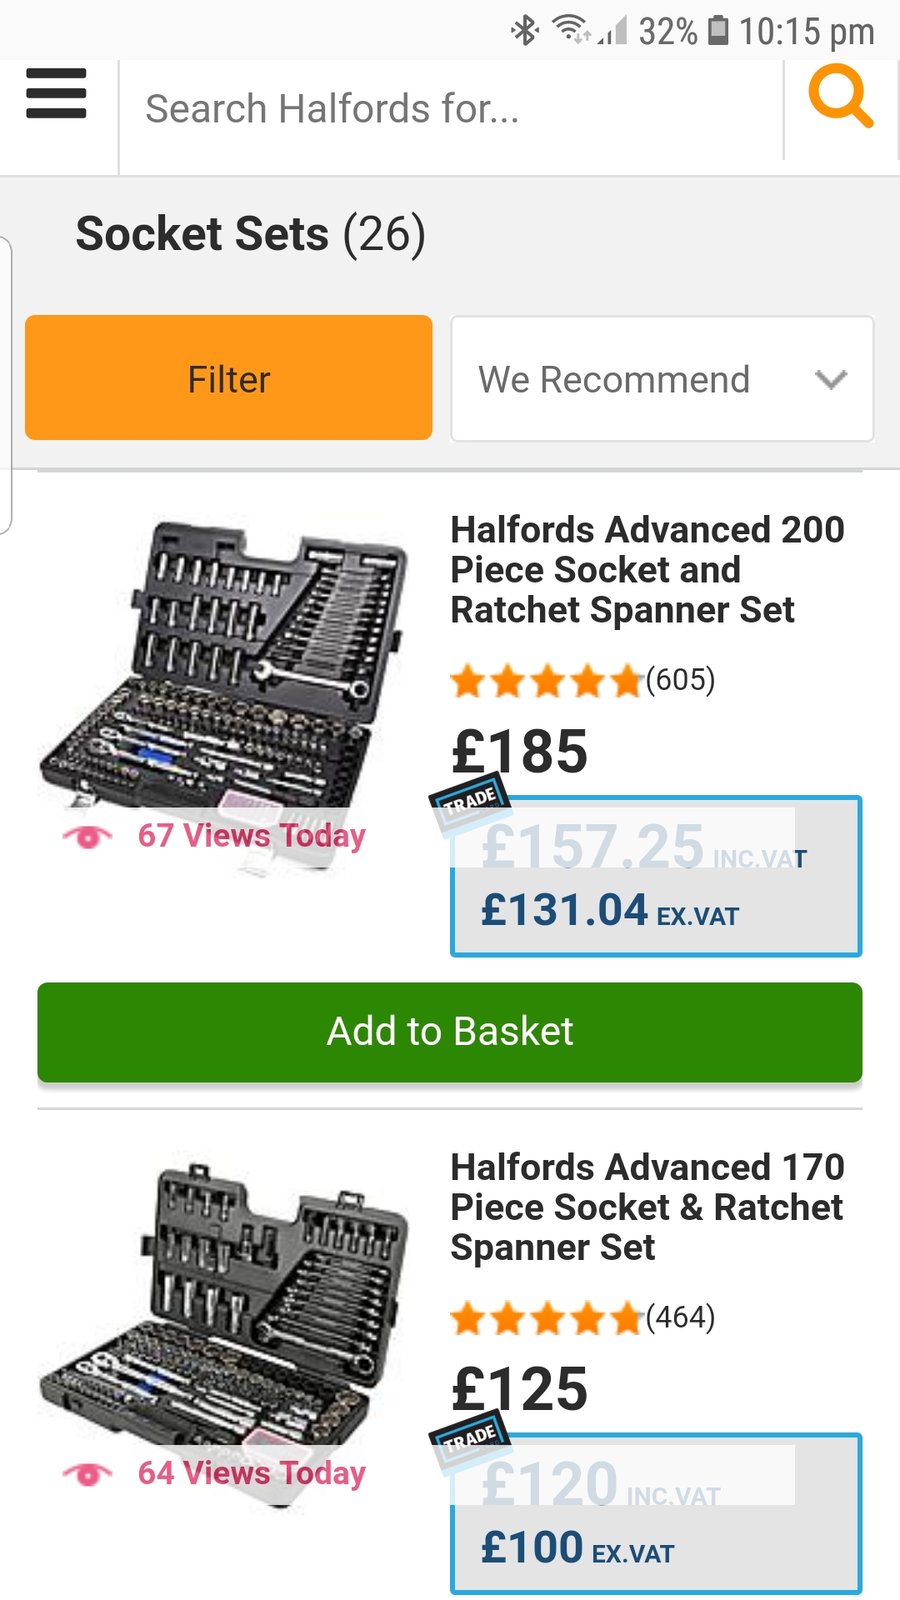This screenshot has height=1600, width=900.
Task: Open the Filter options
Action: point(229,378)
